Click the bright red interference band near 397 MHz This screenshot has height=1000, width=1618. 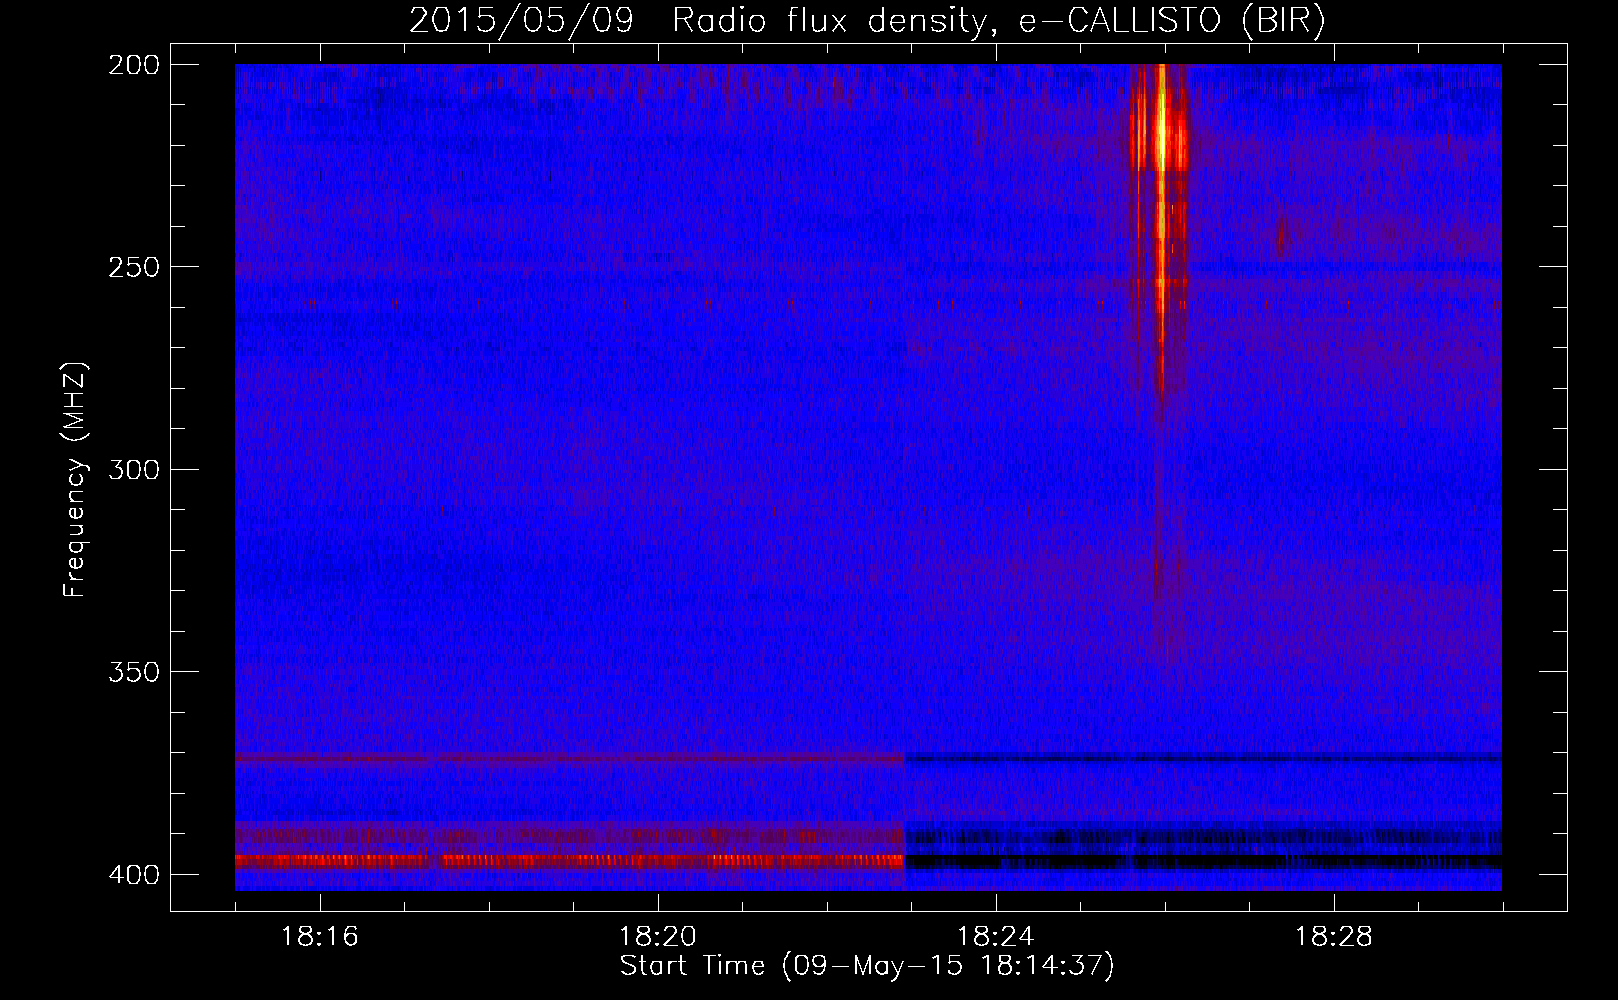(x=569, y=860)
